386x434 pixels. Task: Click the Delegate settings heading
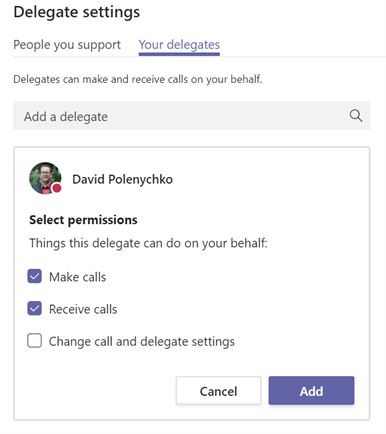[77, 12]
